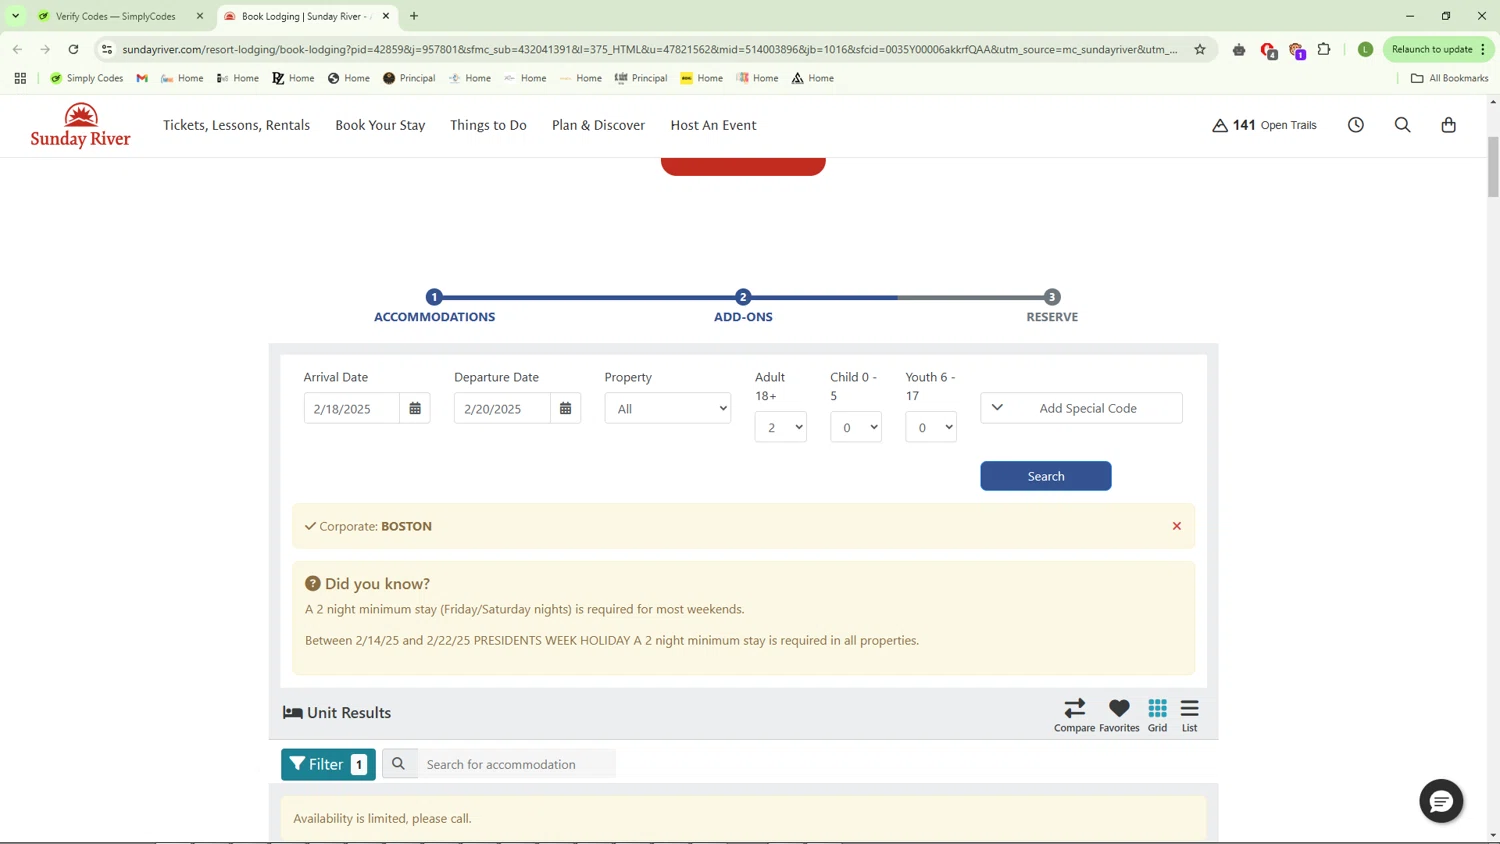Open the resort hours clock icon
The image size is (1500, 844).
click(1355, 125)
